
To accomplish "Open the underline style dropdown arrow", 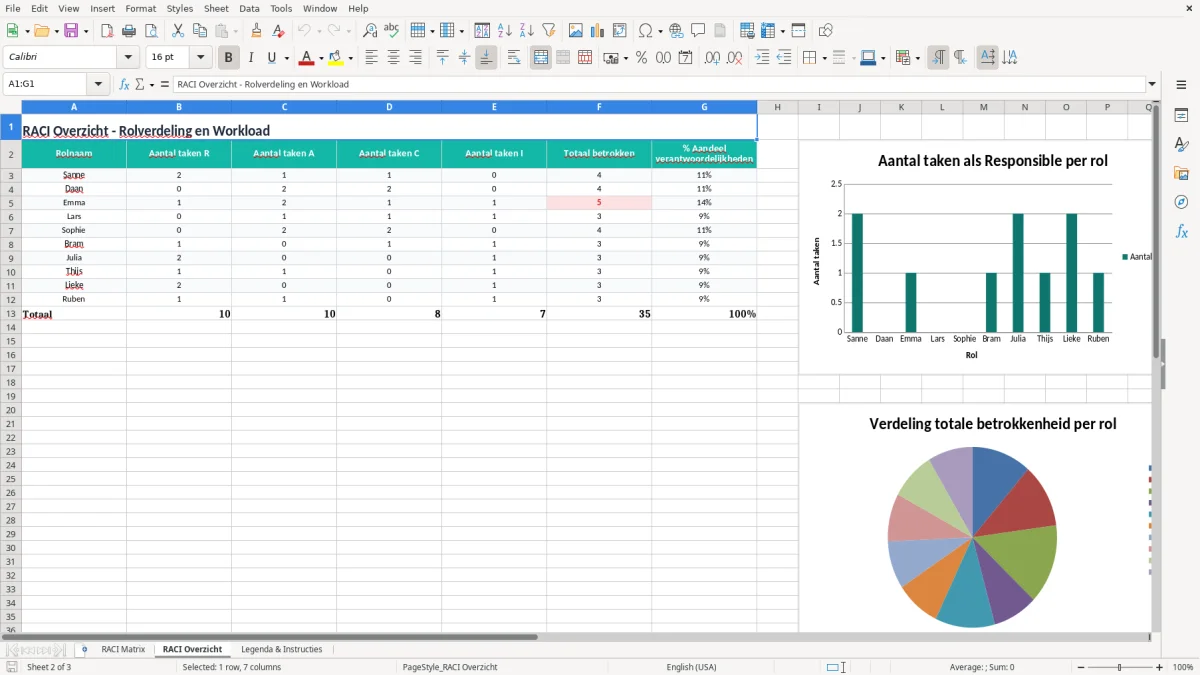I will [x=286, y=58].
